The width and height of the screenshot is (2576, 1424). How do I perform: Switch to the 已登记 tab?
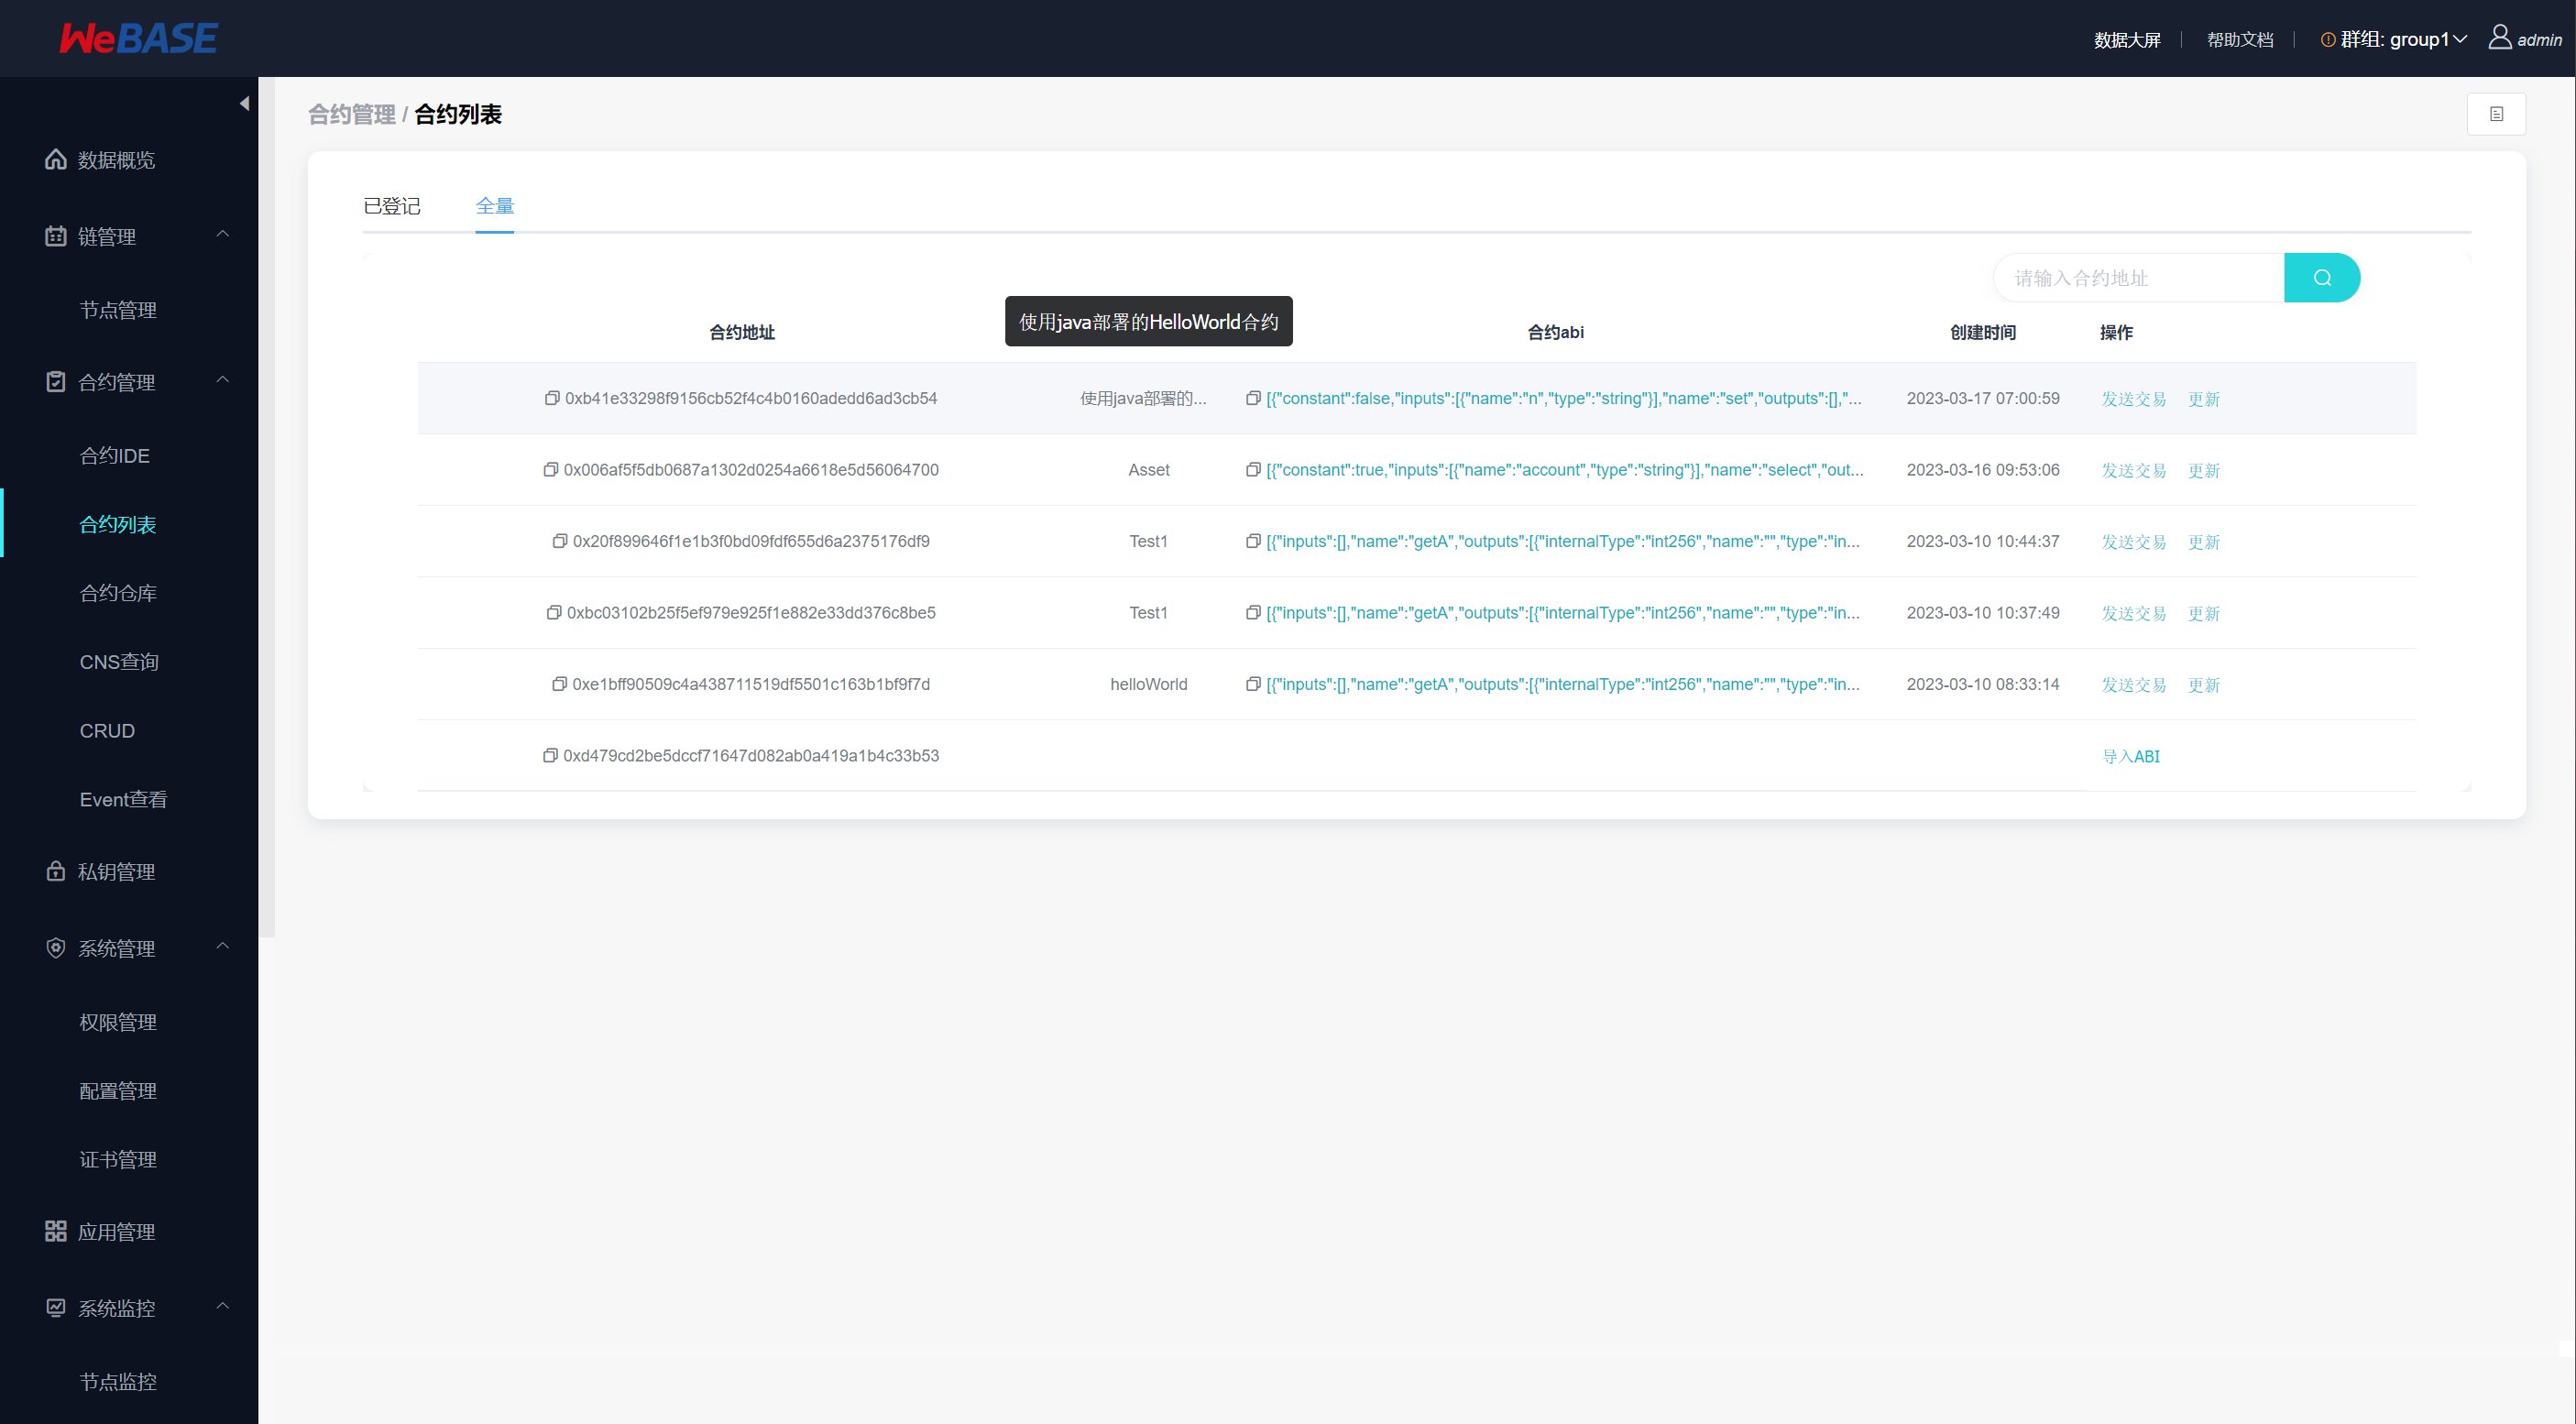(391, 206)
